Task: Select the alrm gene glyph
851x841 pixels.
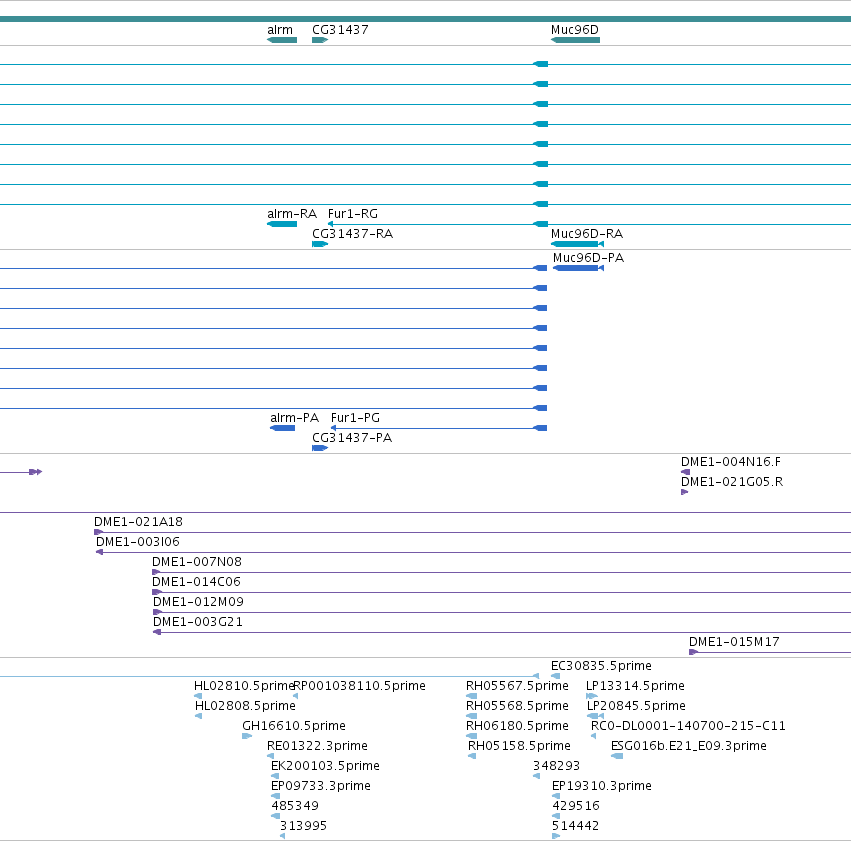Action: (x=282, y=40)
